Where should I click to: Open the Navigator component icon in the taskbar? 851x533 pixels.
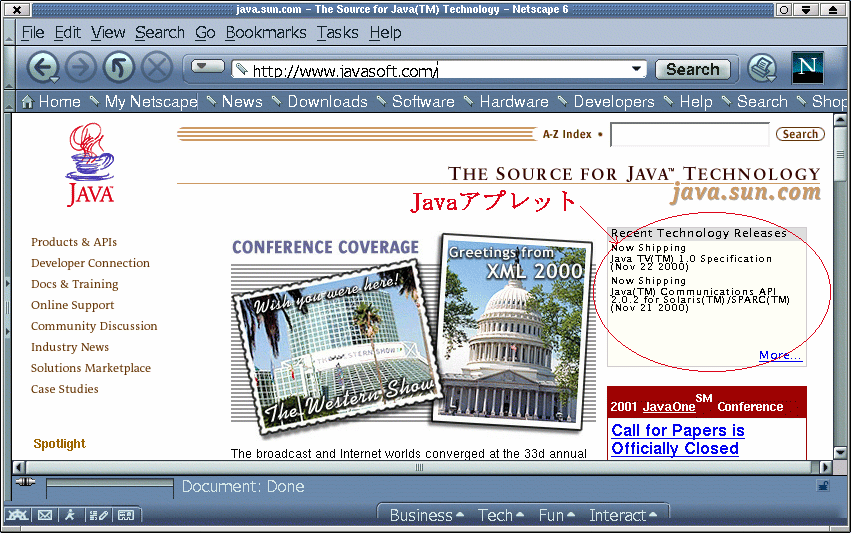click(16, 515)
